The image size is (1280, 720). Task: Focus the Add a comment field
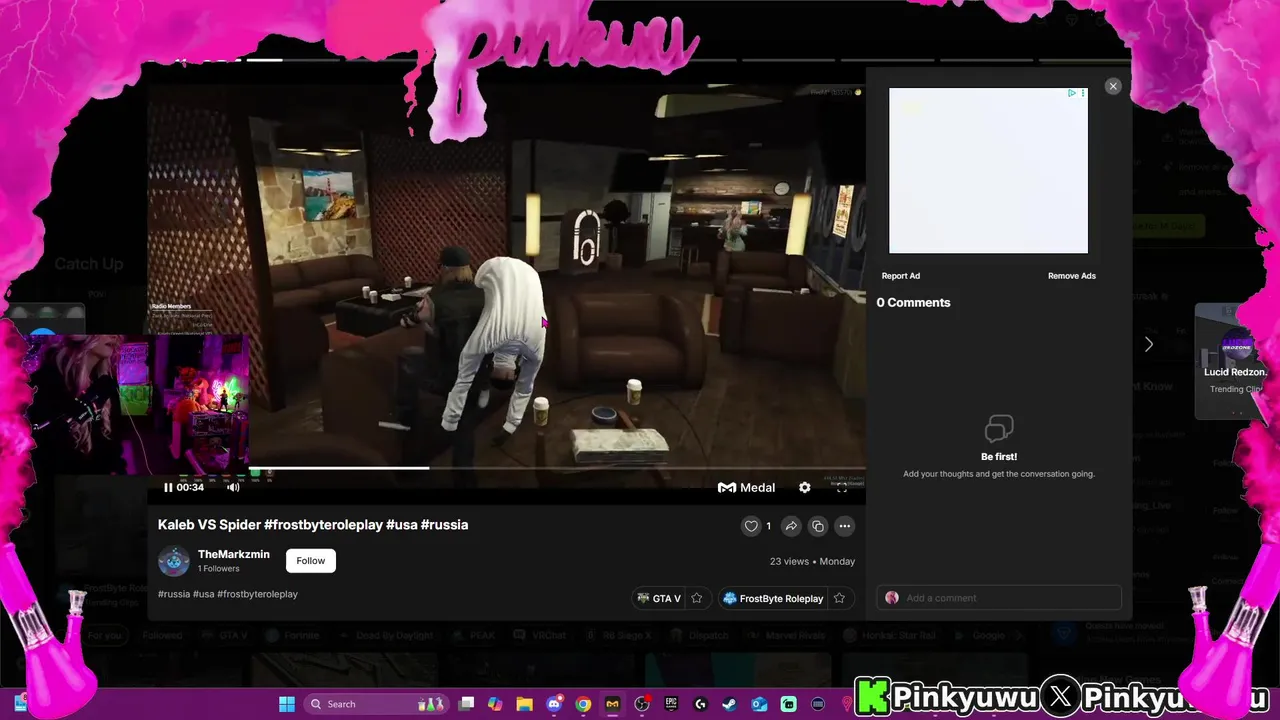click(999, 598)
